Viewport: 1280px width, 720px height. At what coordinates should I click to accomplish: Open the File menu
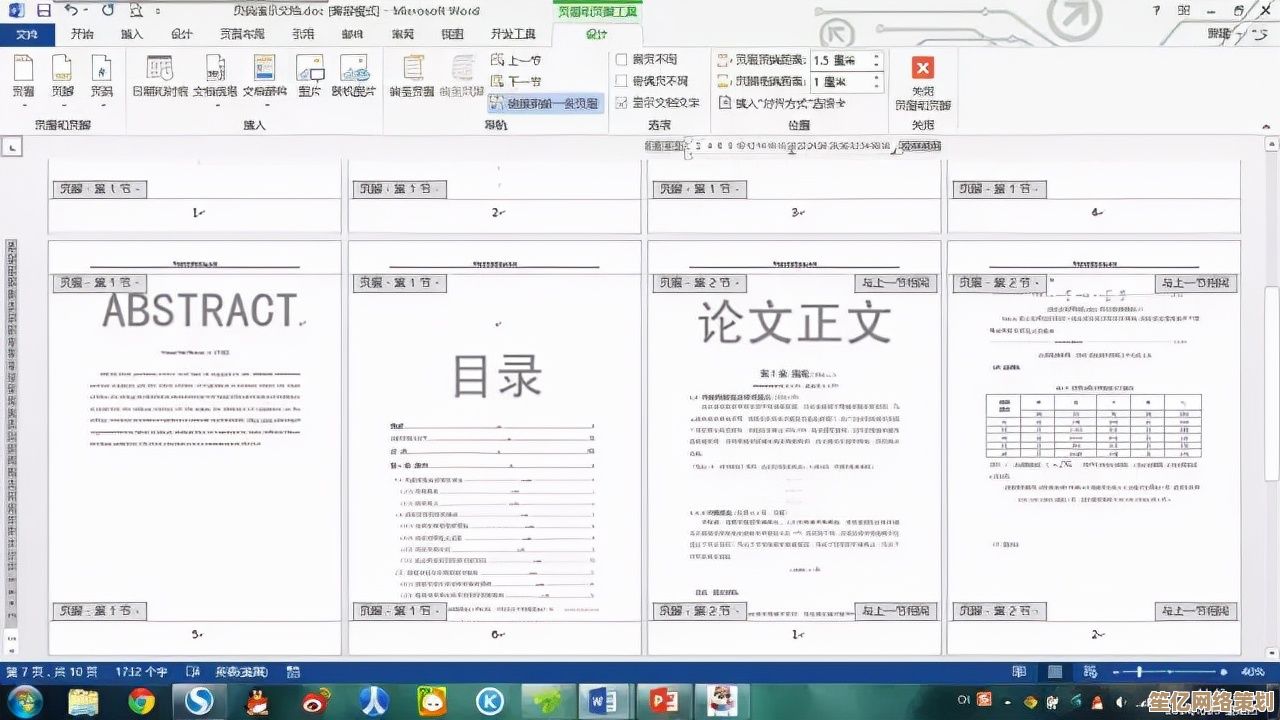[x=30, y=33]
